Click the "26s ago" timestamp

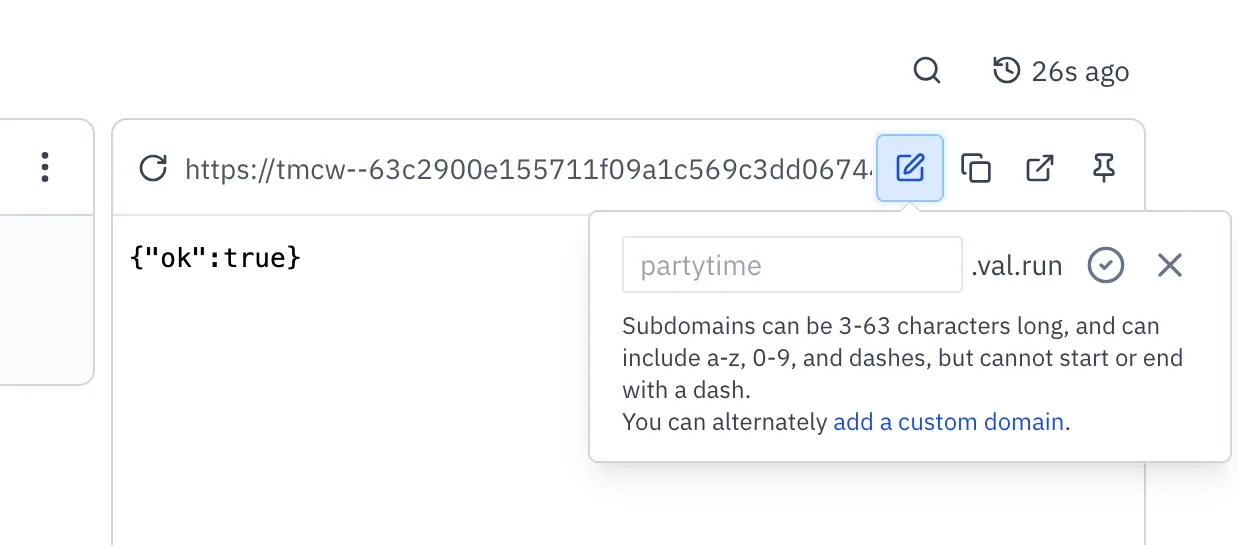pos(1080,72)
